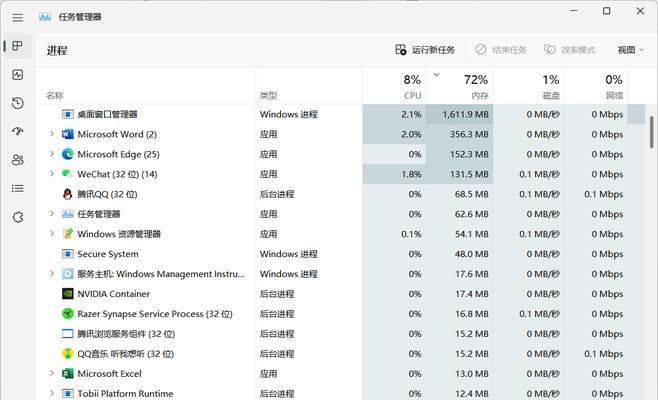Select the Processes page icon in sidebar
Viewport: 658px width, 400px height.
[x=17, y=46]
